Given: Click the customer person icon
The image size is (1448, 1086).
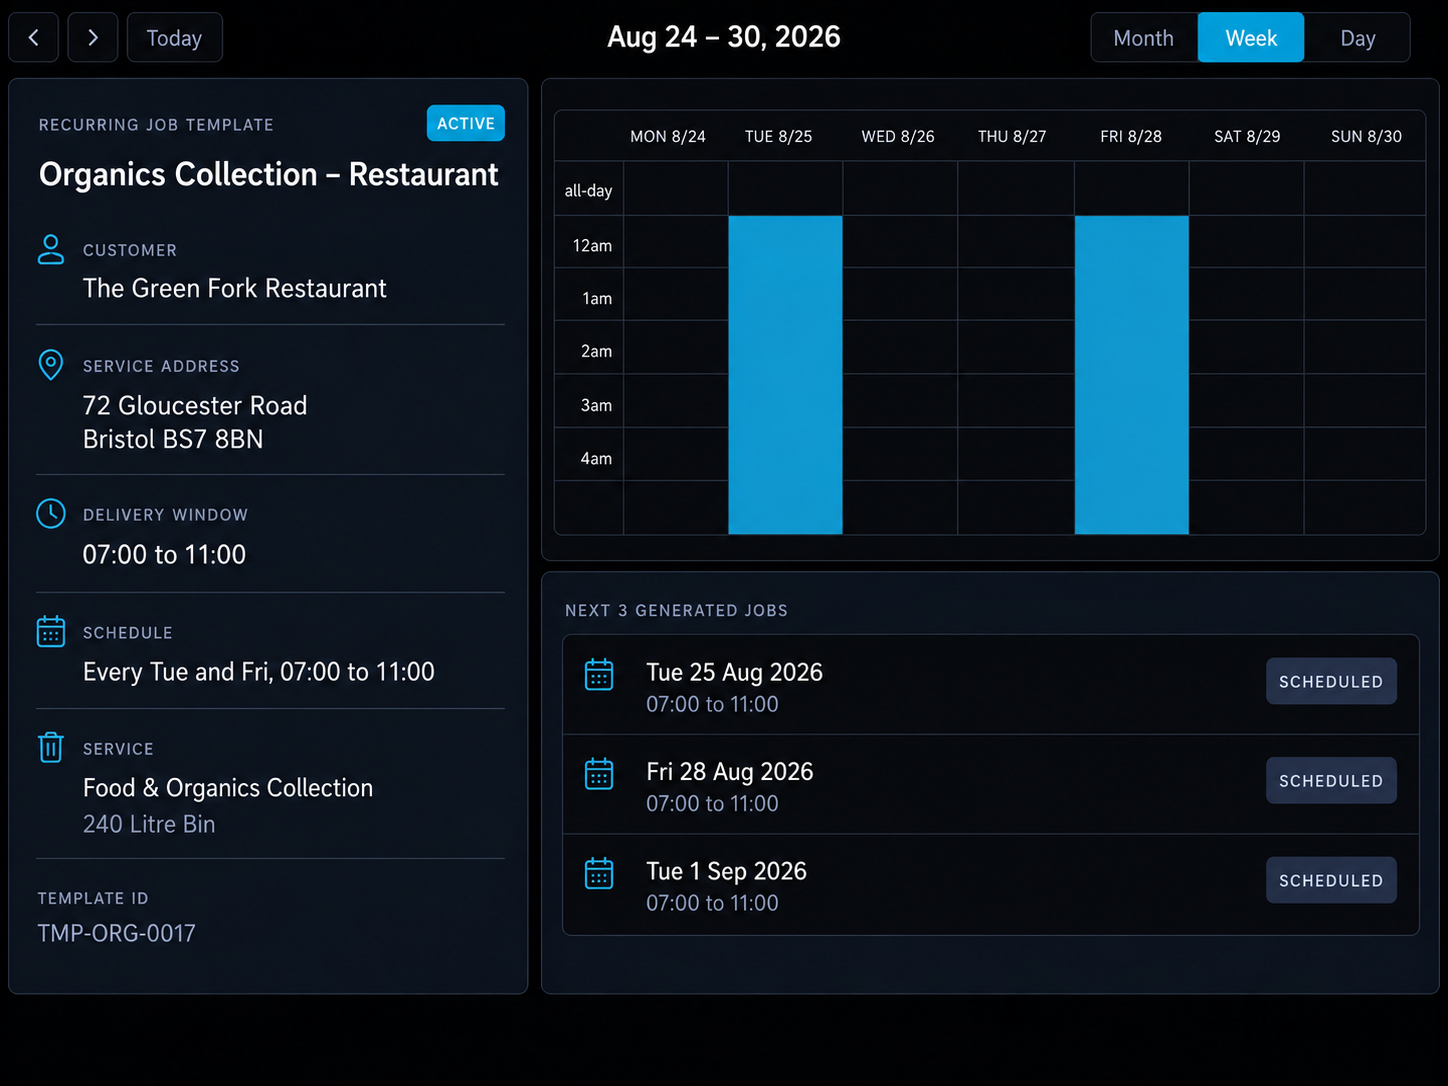Looking at the screenshot, I should point(51,249).
